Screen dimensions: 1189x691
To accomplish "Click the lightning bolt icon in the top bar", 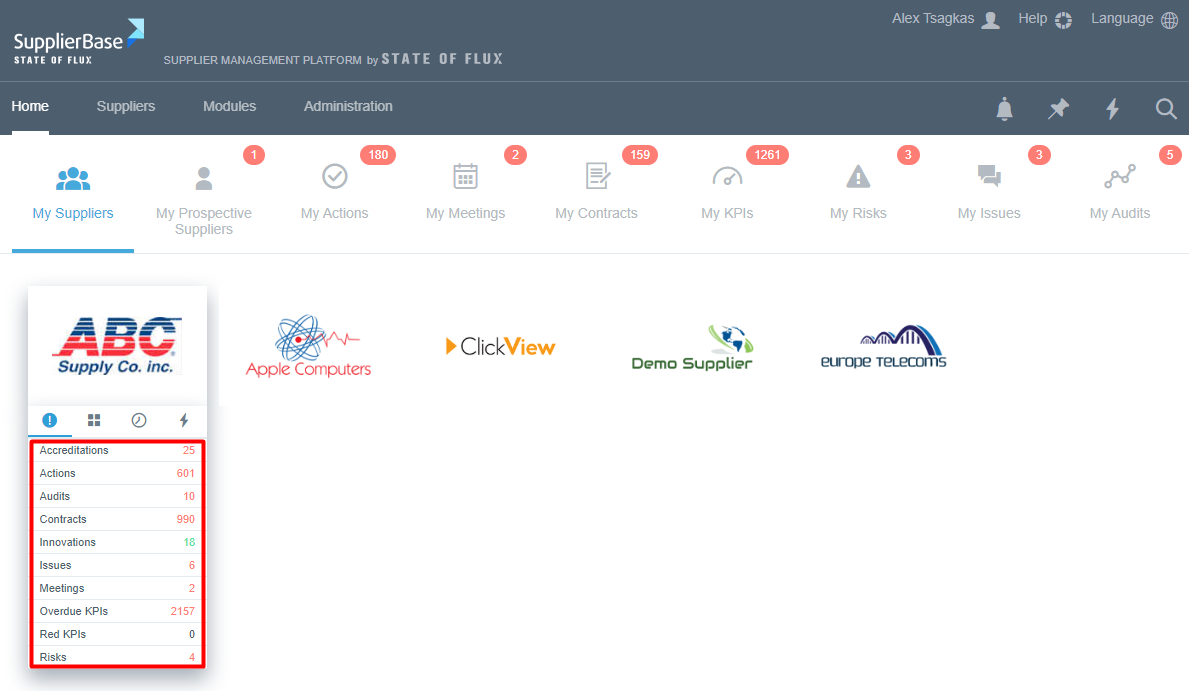I will point(1112,109).
